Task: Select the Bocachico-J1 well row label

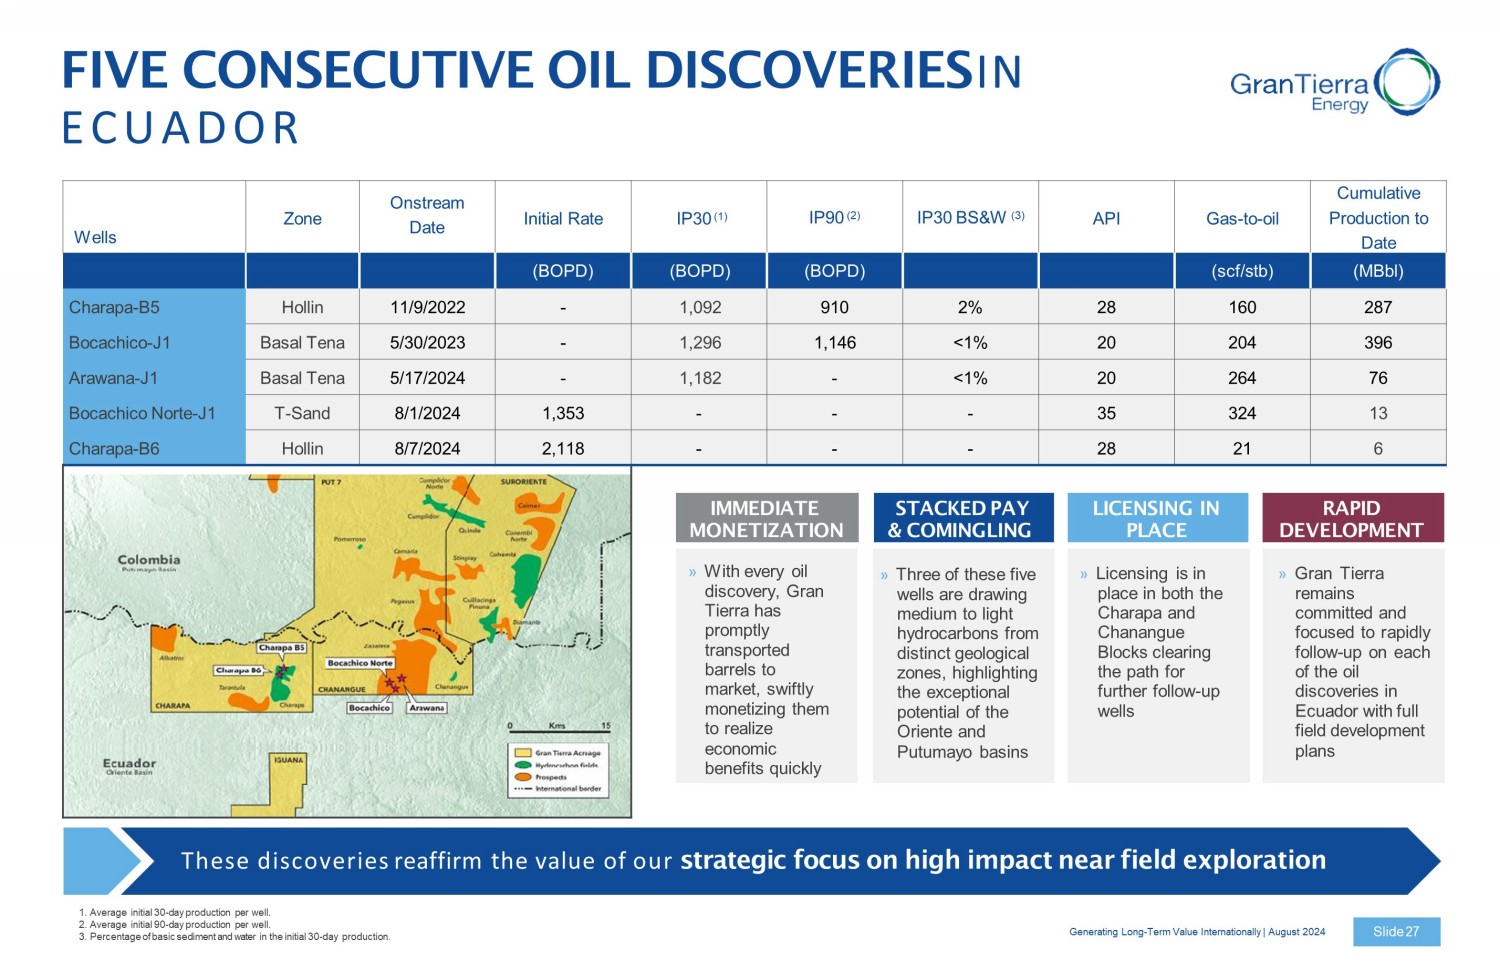Action: click(x=119, y=342)
